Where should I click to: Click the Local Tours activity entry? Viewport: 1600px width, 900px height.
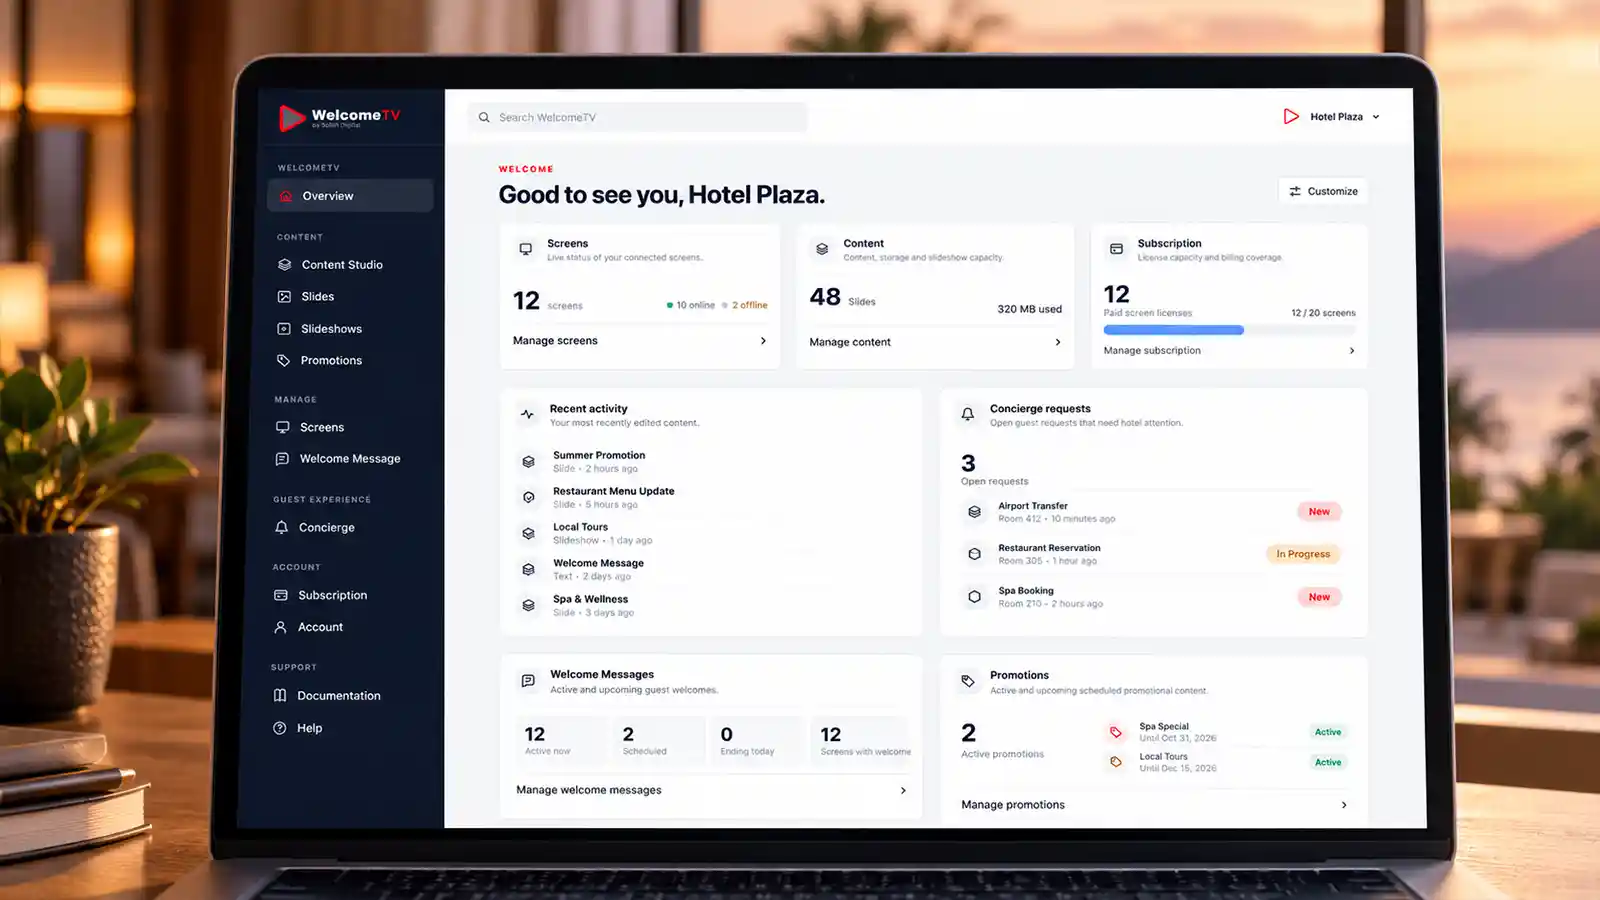602,533
